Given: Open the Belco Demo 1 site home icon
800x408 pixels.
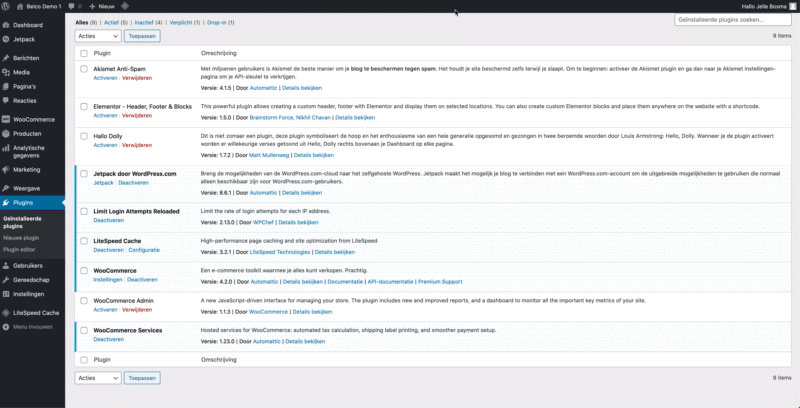Looking at the screenshot, I should coord(20,6).
